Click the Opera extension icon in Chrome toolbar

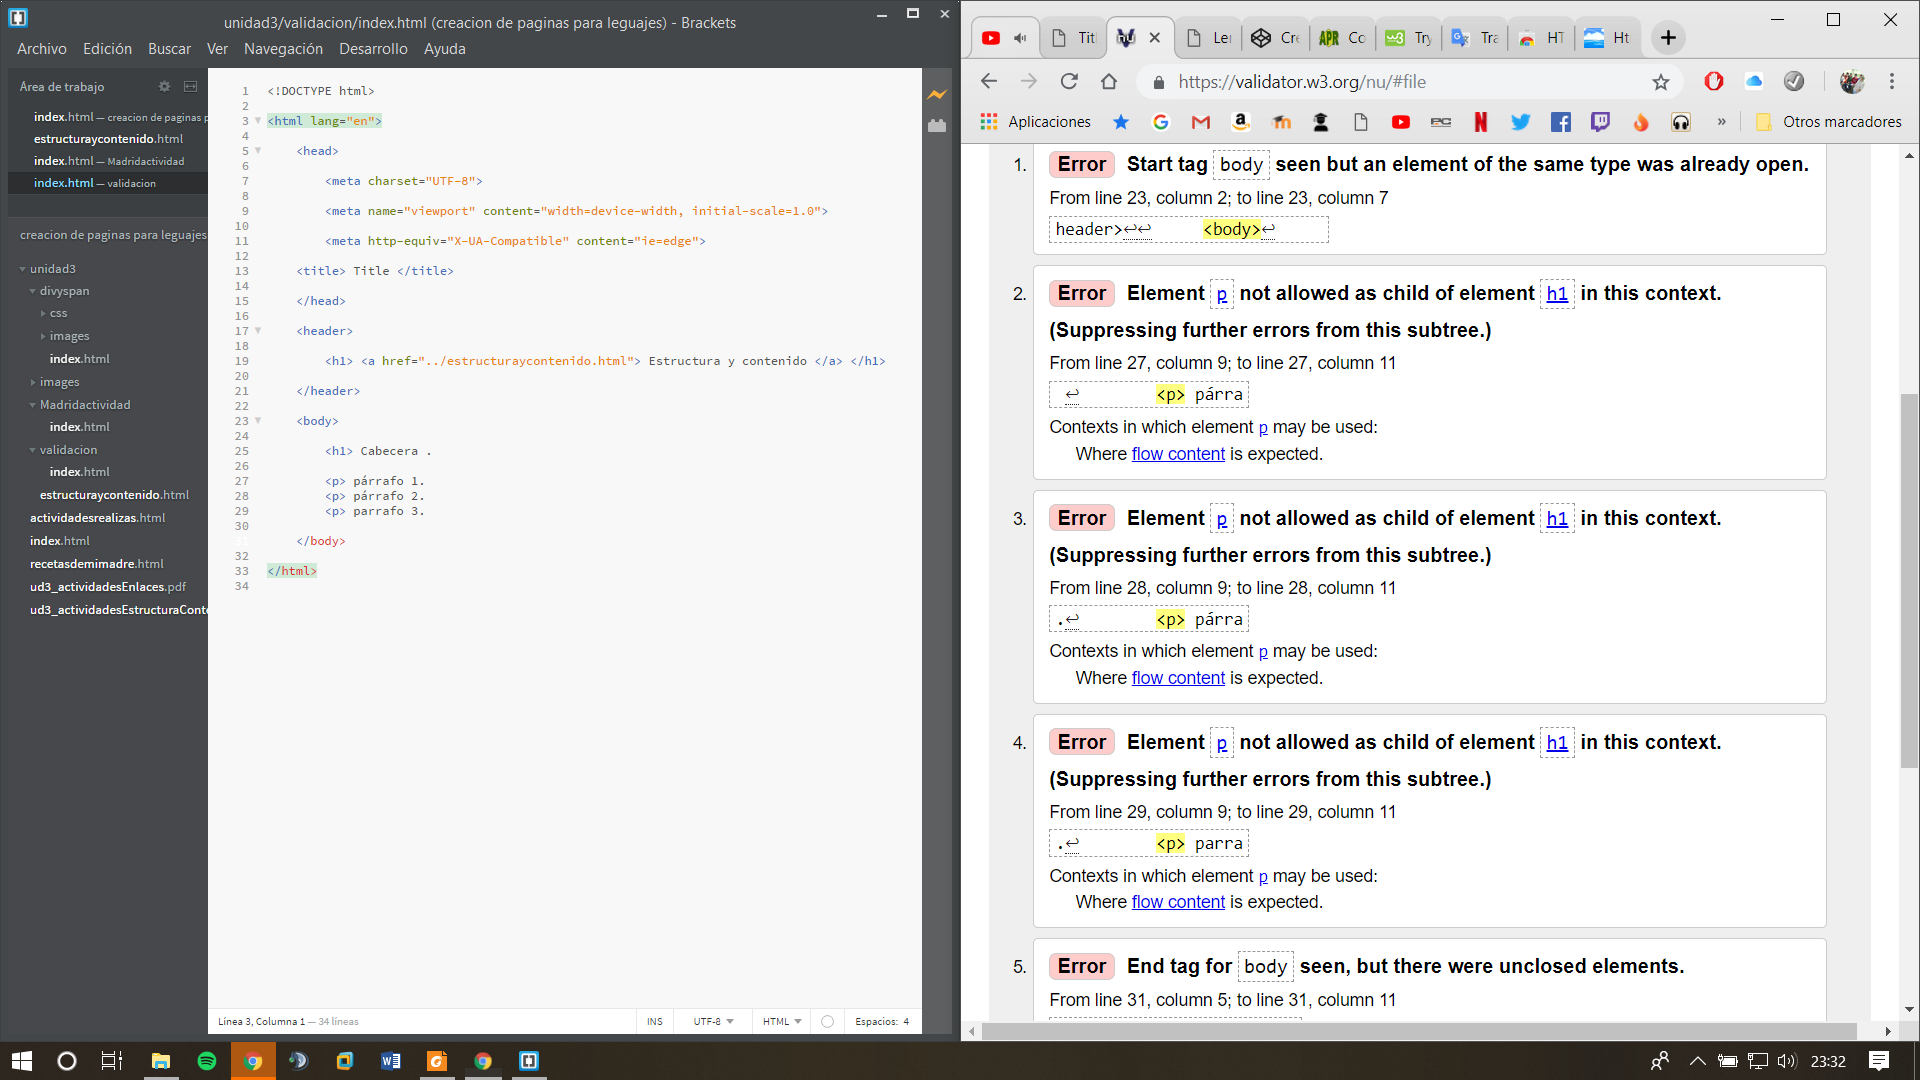(1714, 82)
